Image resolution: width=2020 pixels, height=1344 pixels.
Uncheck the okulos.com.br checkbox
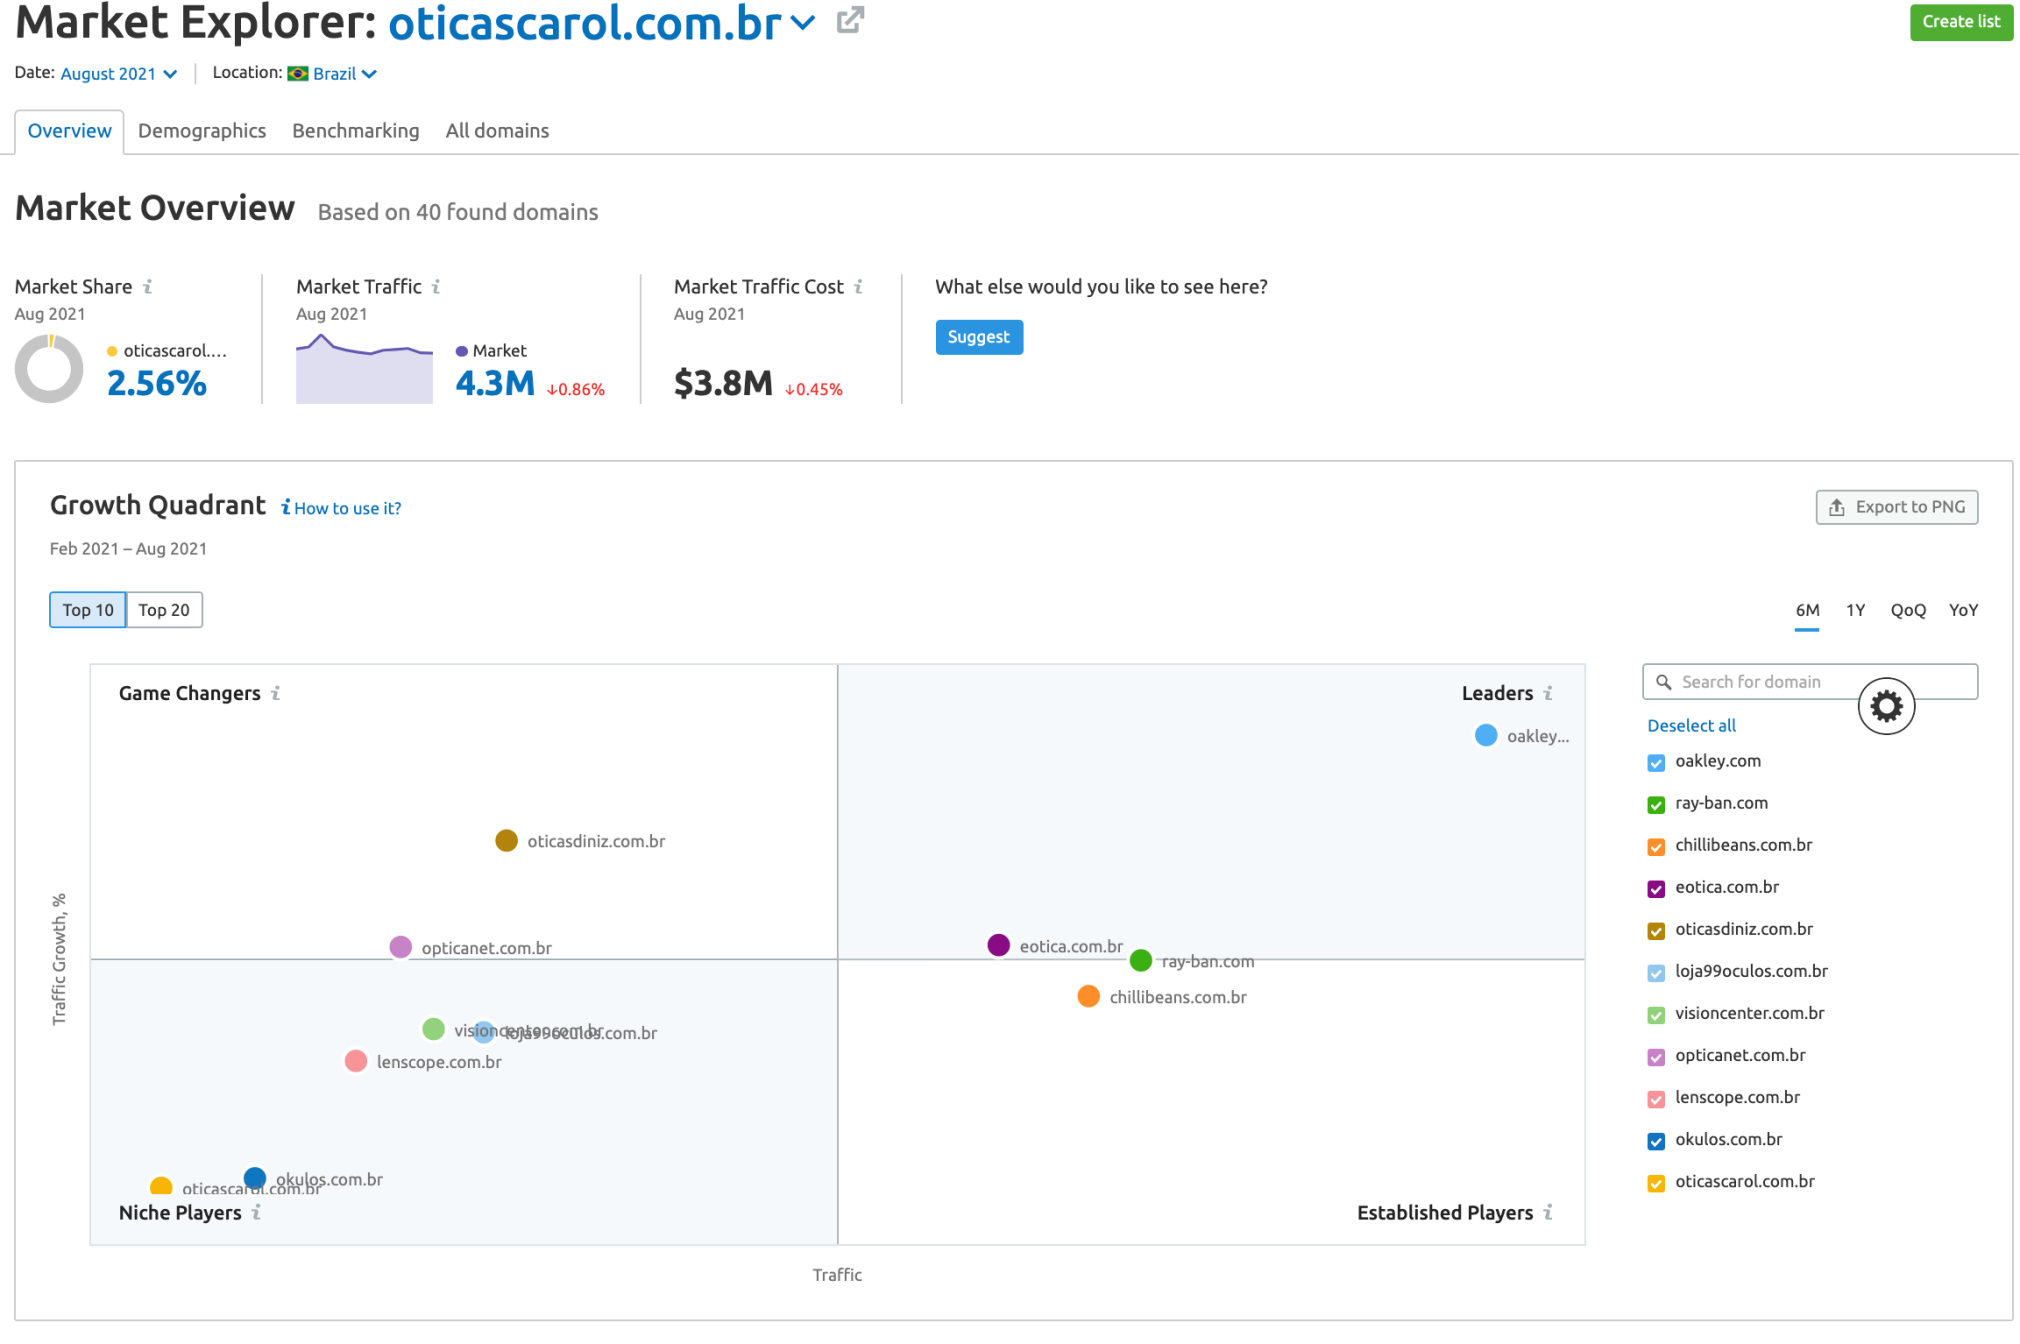coord(1656,1141)
